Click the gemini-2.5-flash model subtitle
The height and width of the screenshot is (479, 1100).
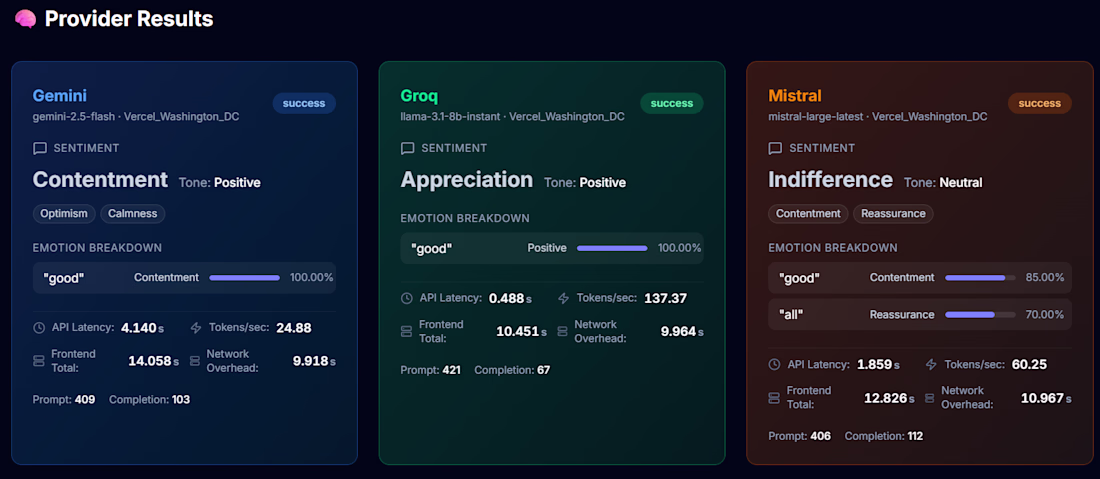tap(73, 116)
